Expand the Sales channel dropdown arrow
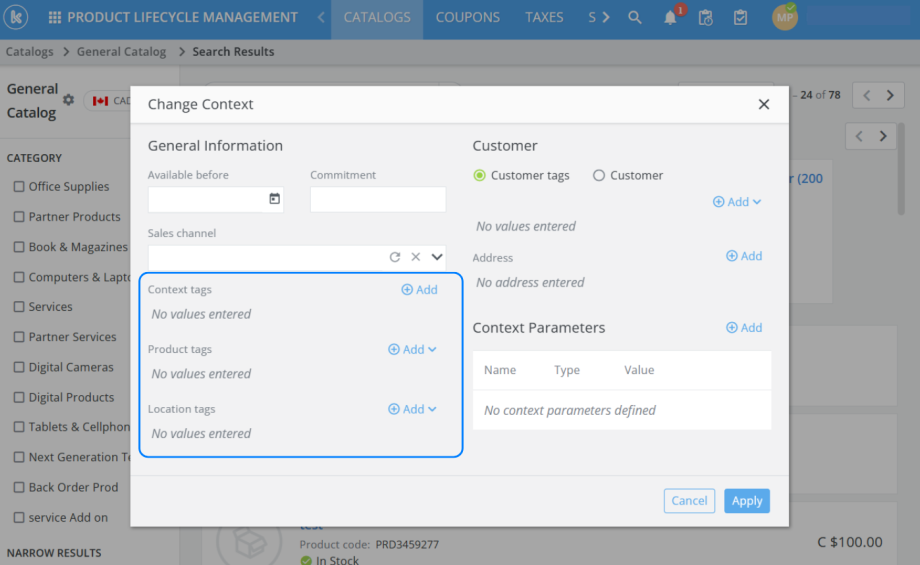Viewport: 920px width, 565px height. (x=437, y=257)
